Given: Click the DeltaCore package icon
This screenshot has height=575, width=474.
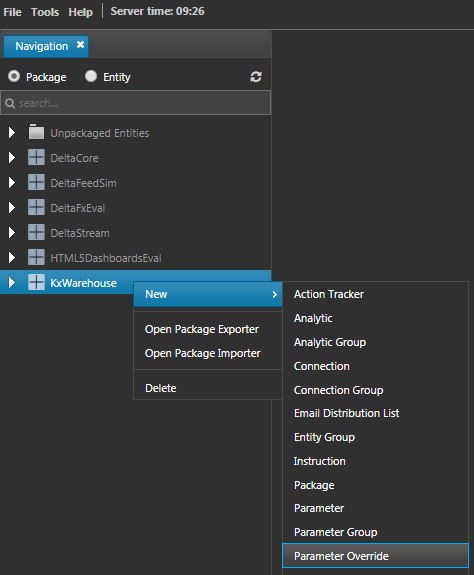Looking at the screenshot, I should click(36, 157).
